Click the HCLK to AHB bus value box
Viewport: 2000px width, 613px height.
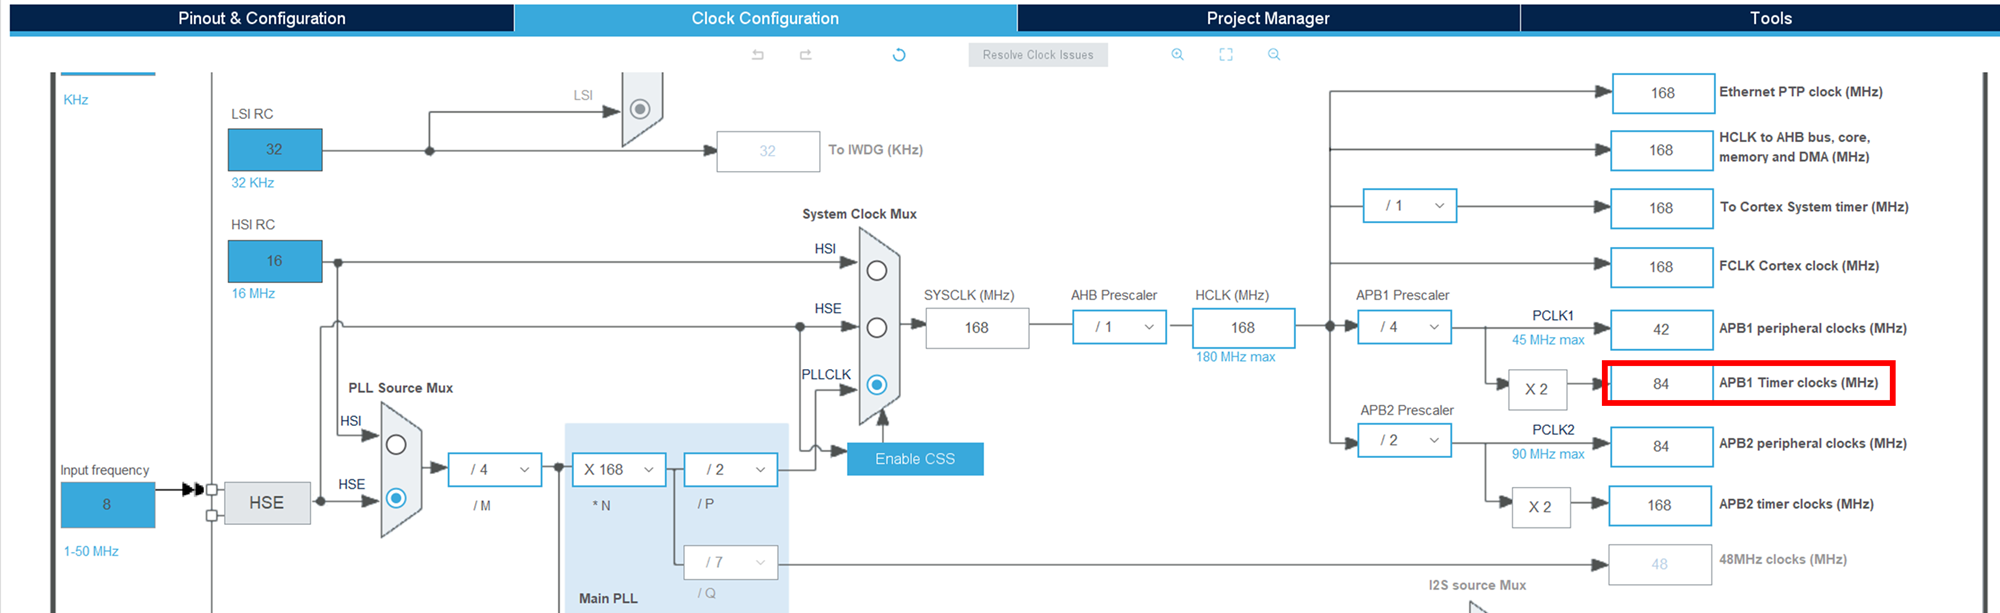click(x=1662, y=150)
